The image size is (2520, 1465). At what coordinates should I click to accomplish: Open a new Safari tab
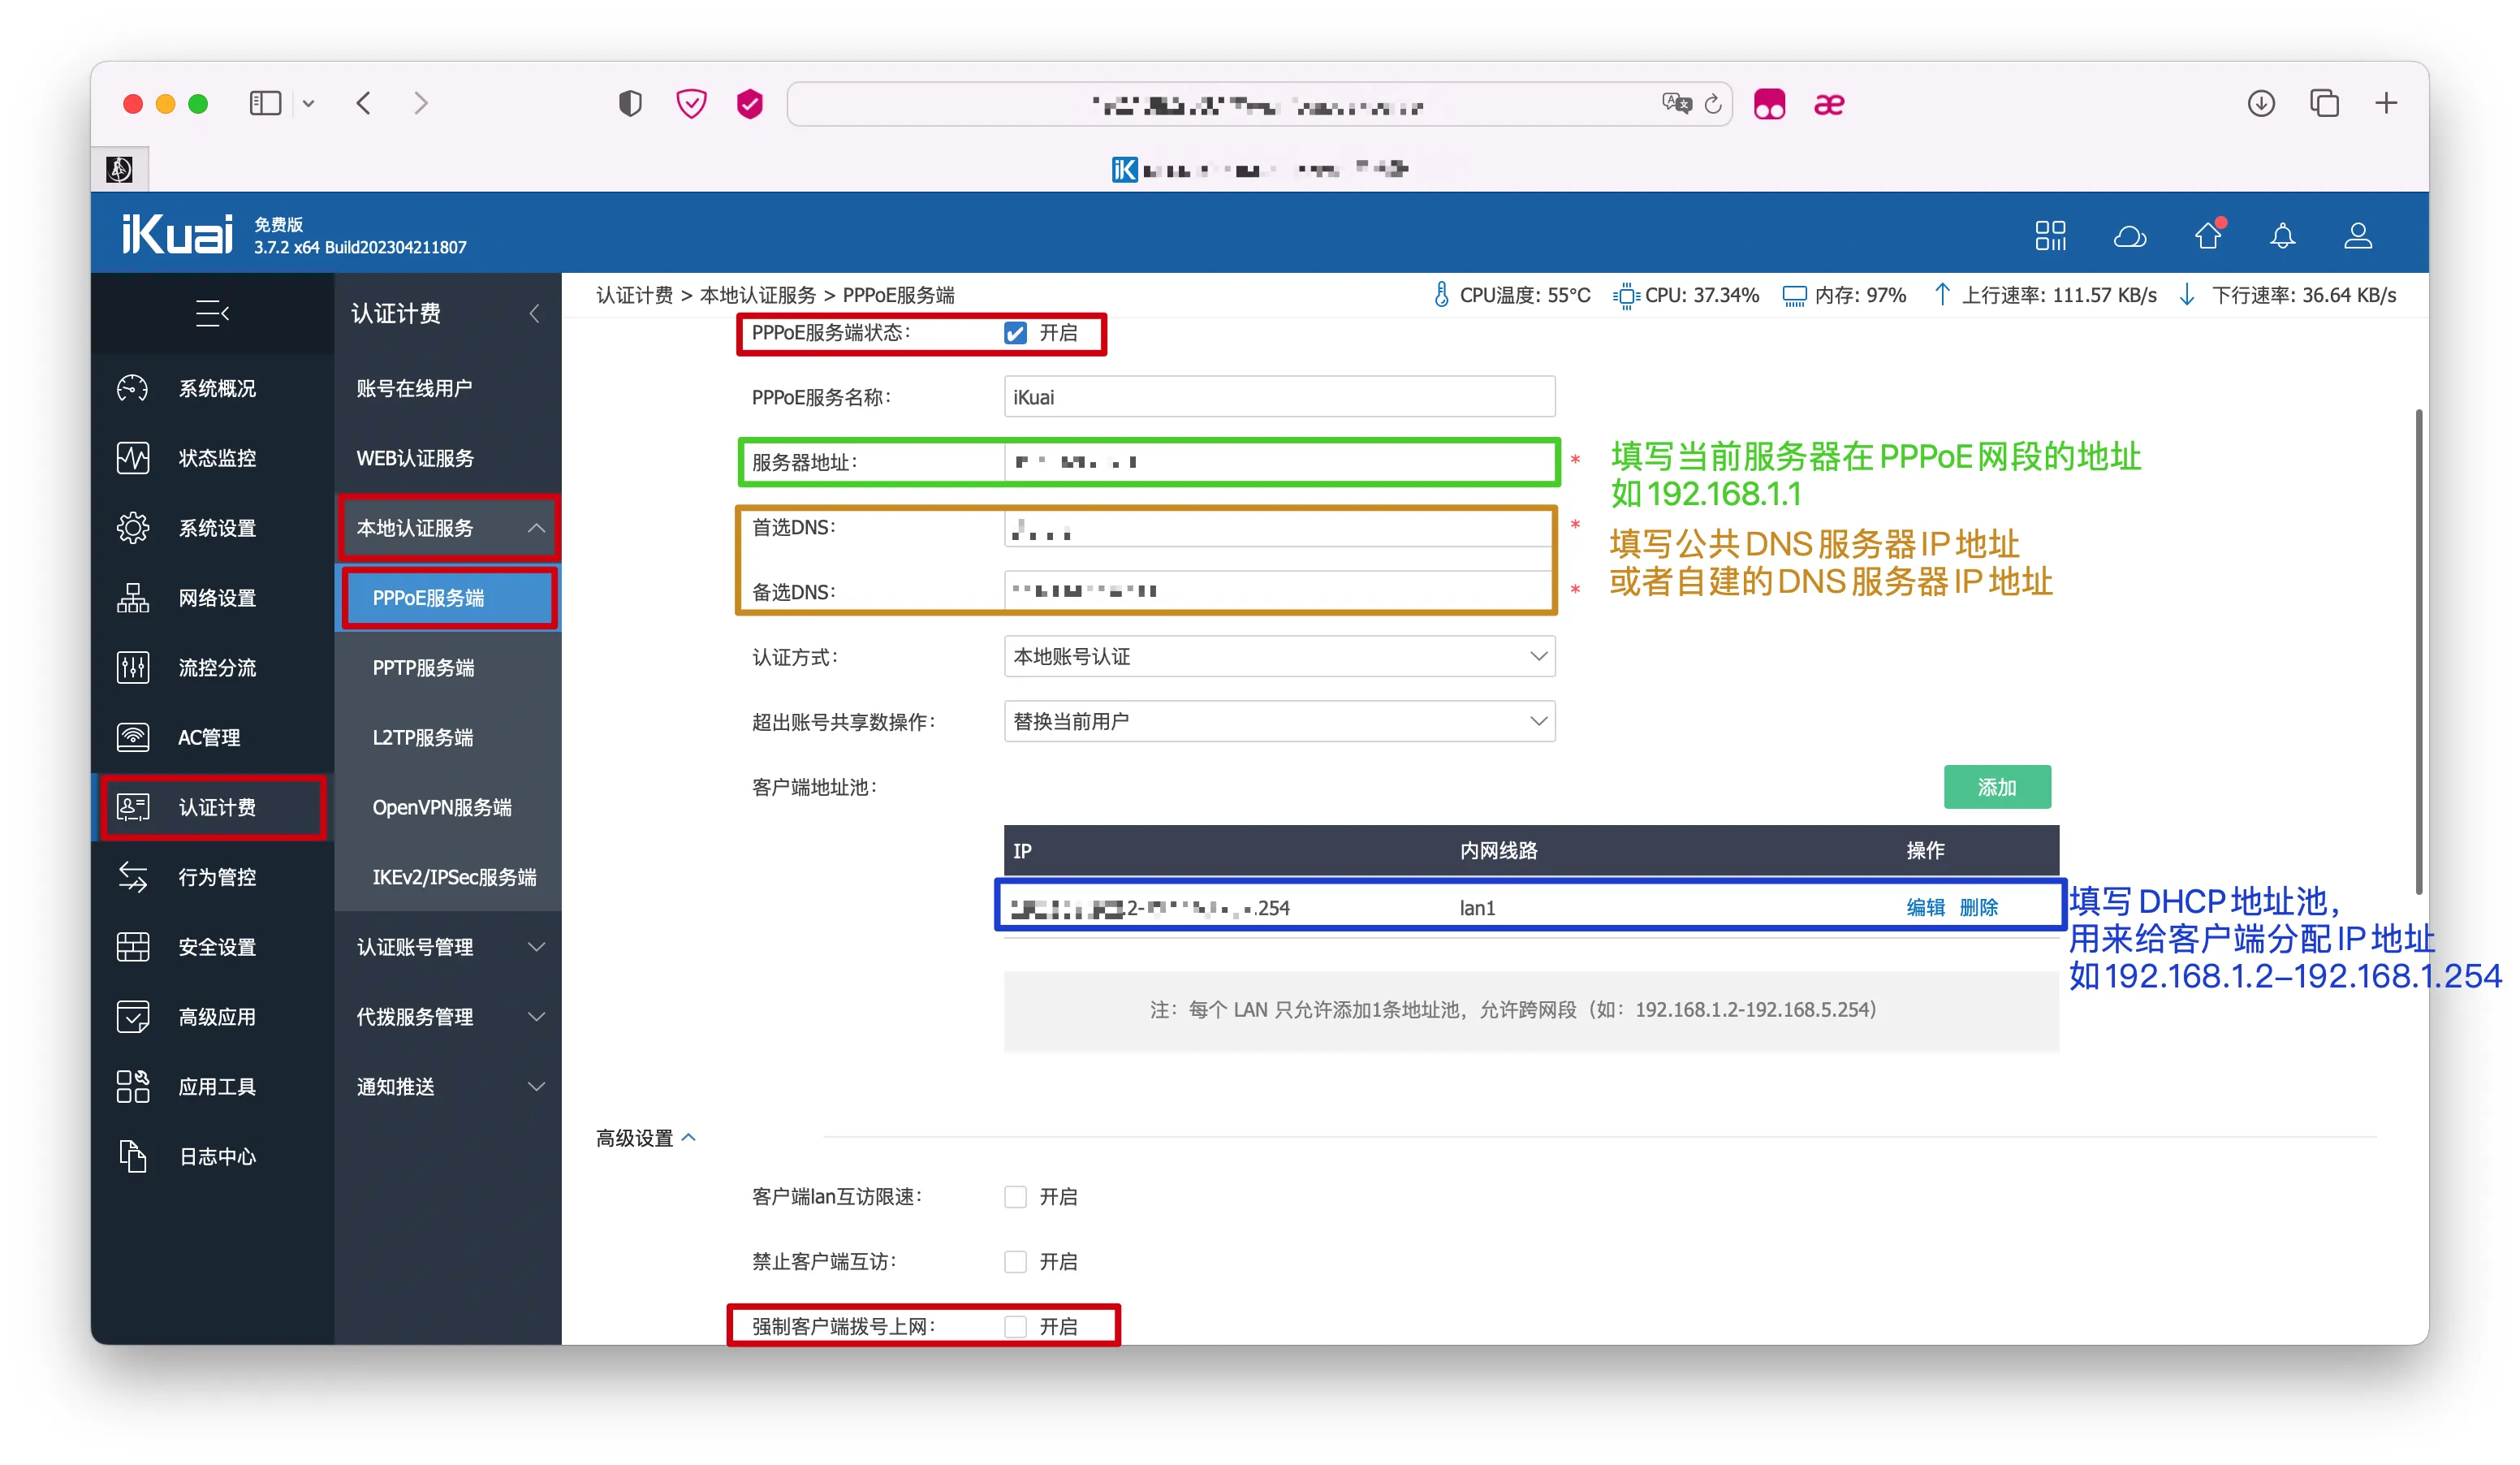tap(2386, 103)
